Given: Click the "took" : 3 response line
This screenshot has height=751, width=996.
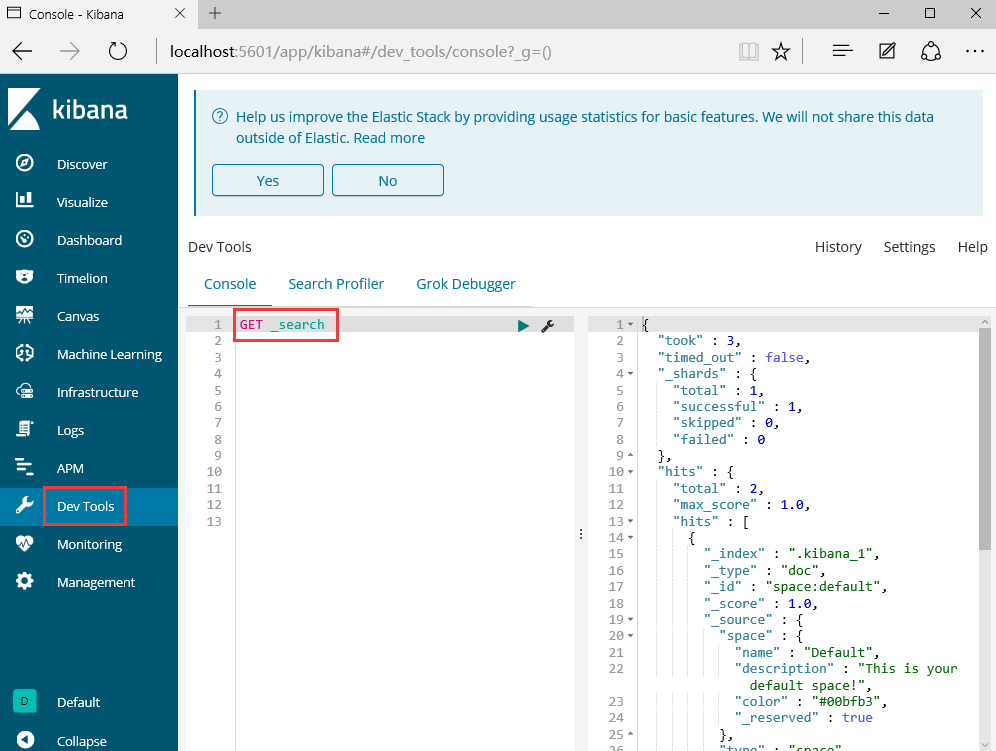Looking at the screenshot, I should [x=699, y=341].
